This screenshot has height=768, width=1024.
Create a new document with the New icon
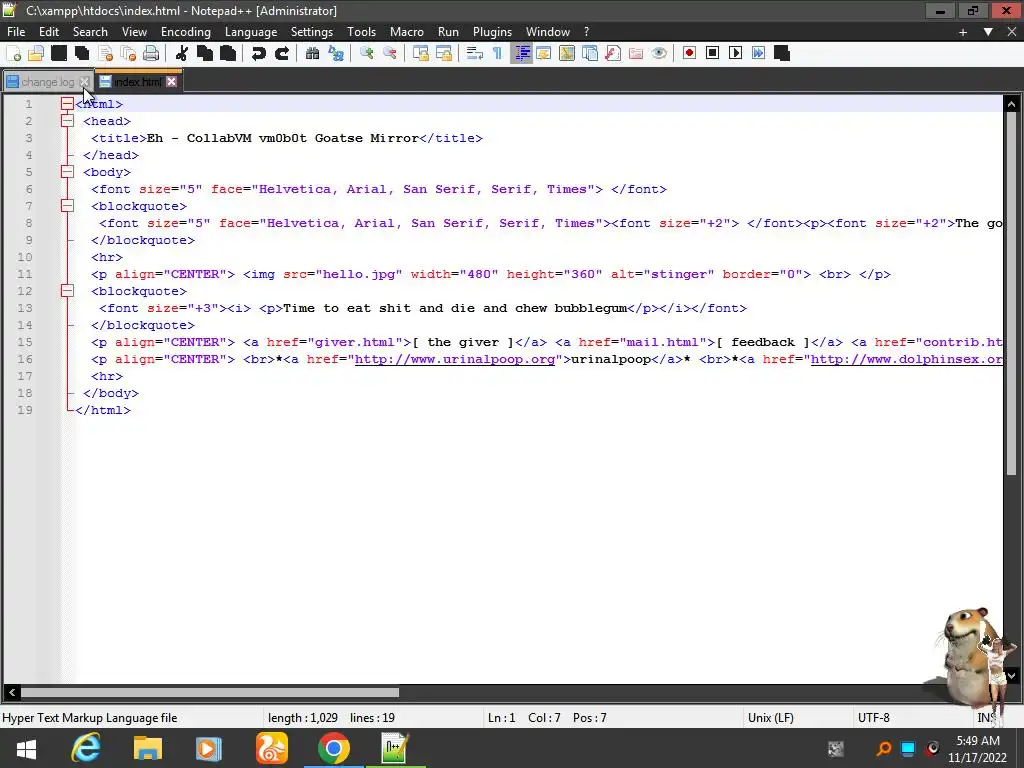point(13,54)
